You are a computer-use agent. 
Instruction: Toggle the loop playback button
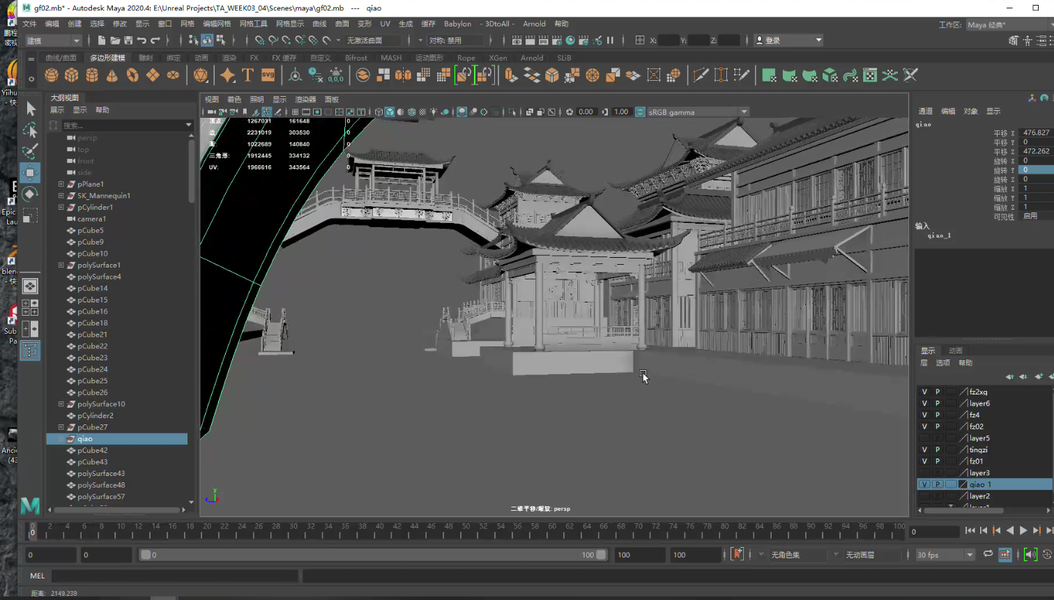point(987,554)
